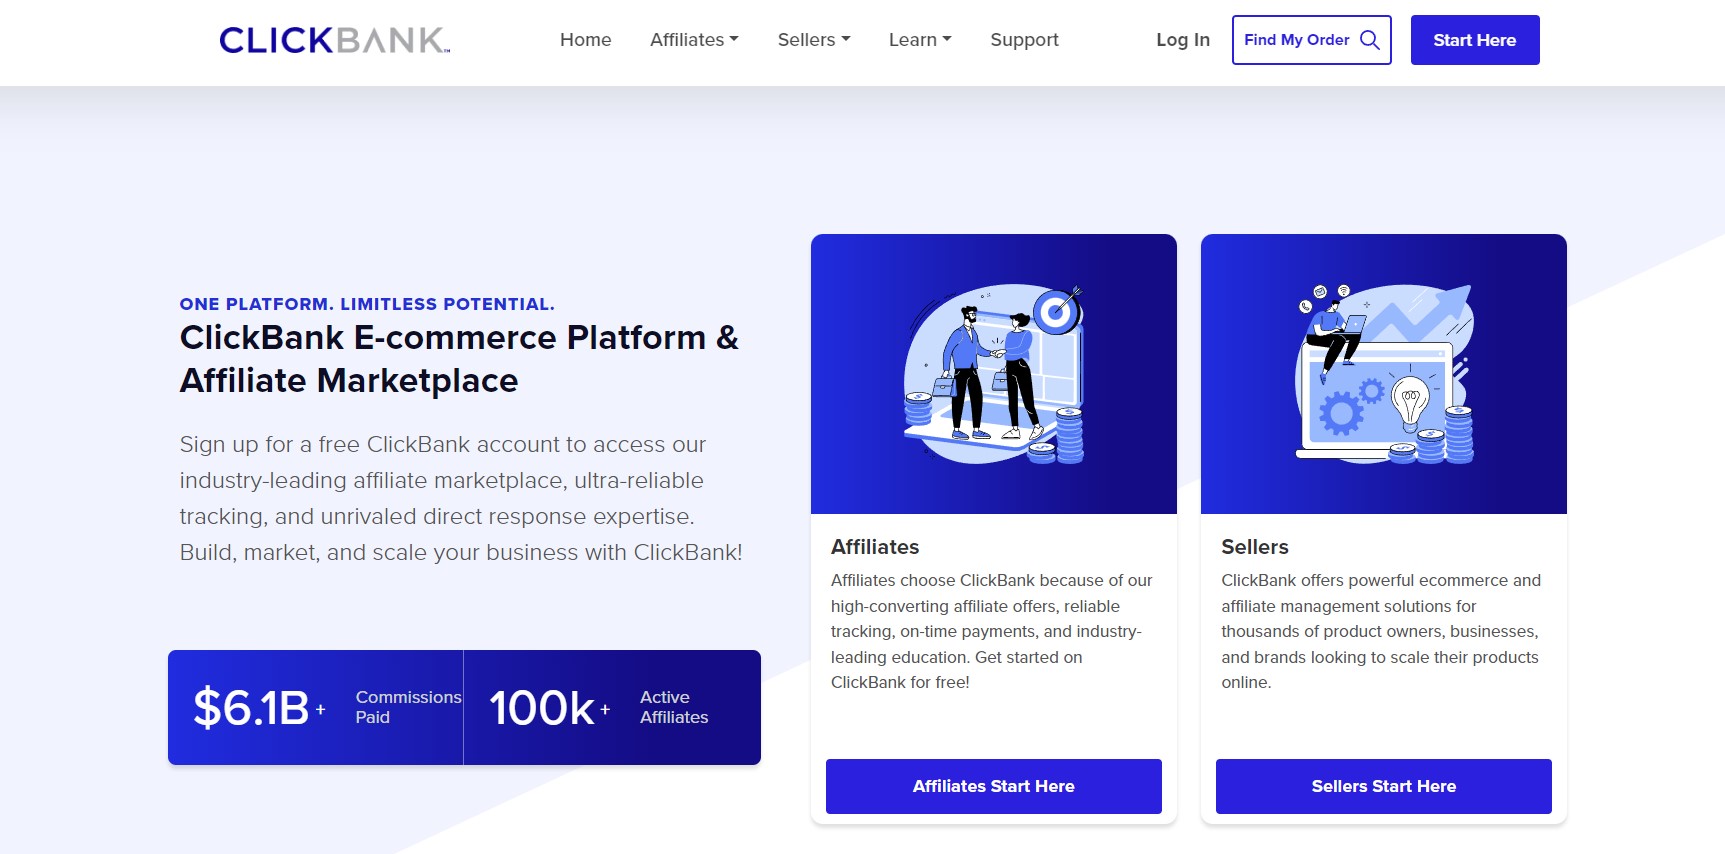Click the "Sign up for a free ClickBank account" paragraph

(x=461, y=498)
